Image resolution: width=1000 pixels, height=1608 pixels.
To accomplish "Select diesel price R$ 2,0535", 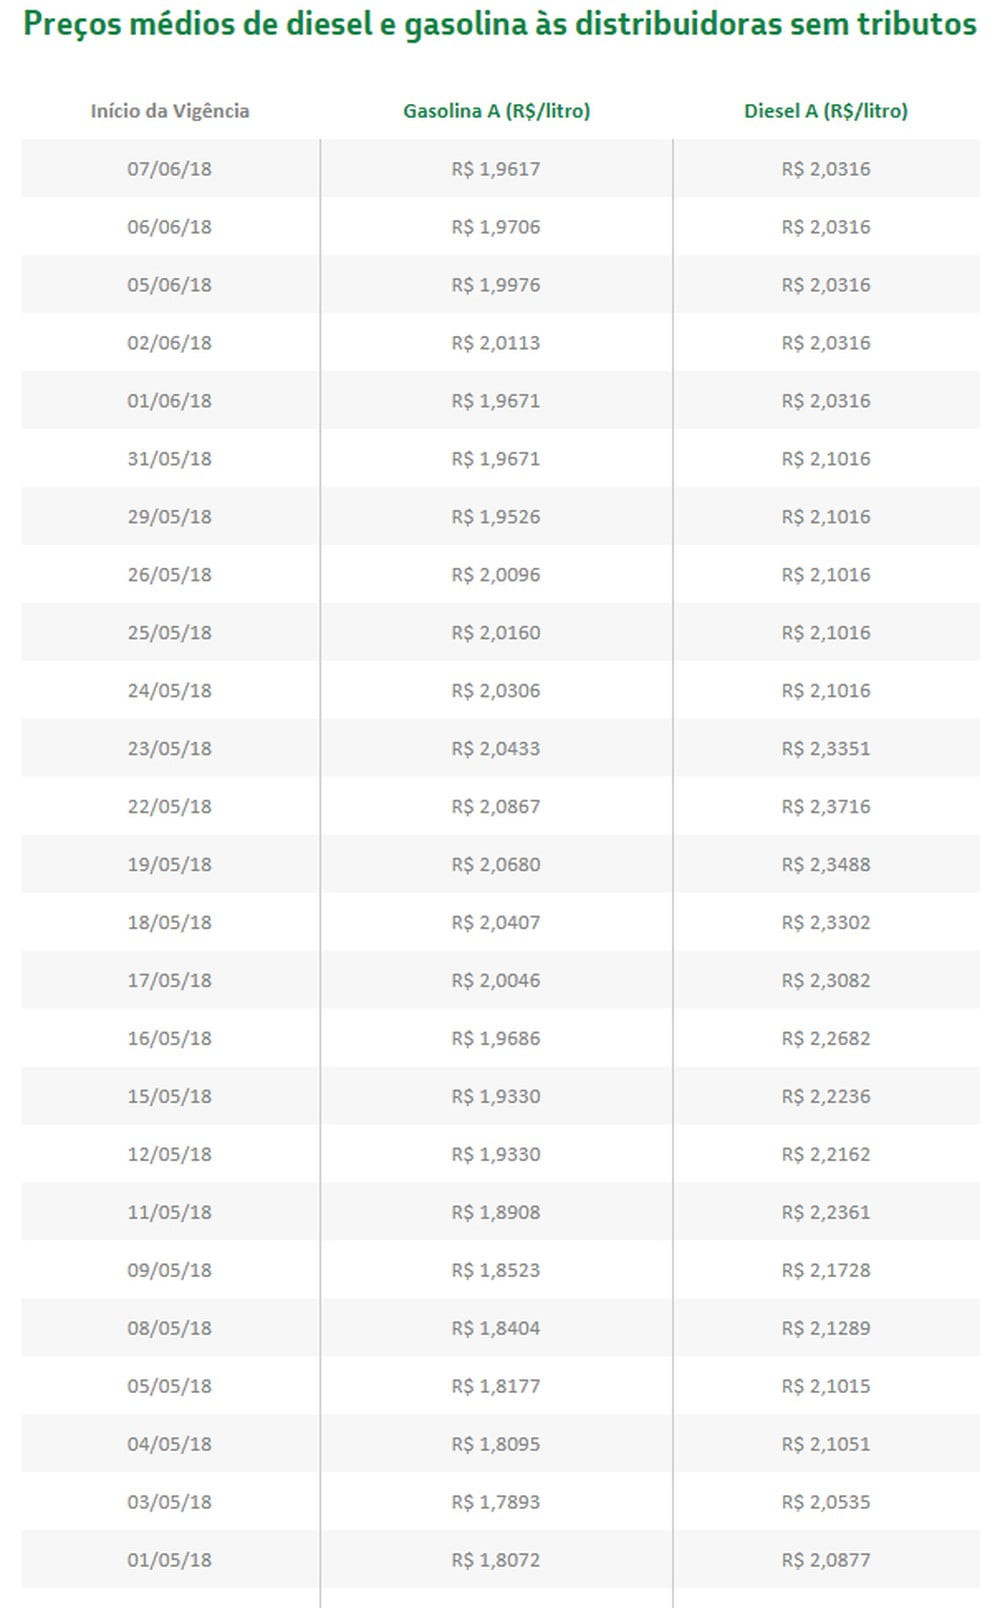I will coord(826,1503).
